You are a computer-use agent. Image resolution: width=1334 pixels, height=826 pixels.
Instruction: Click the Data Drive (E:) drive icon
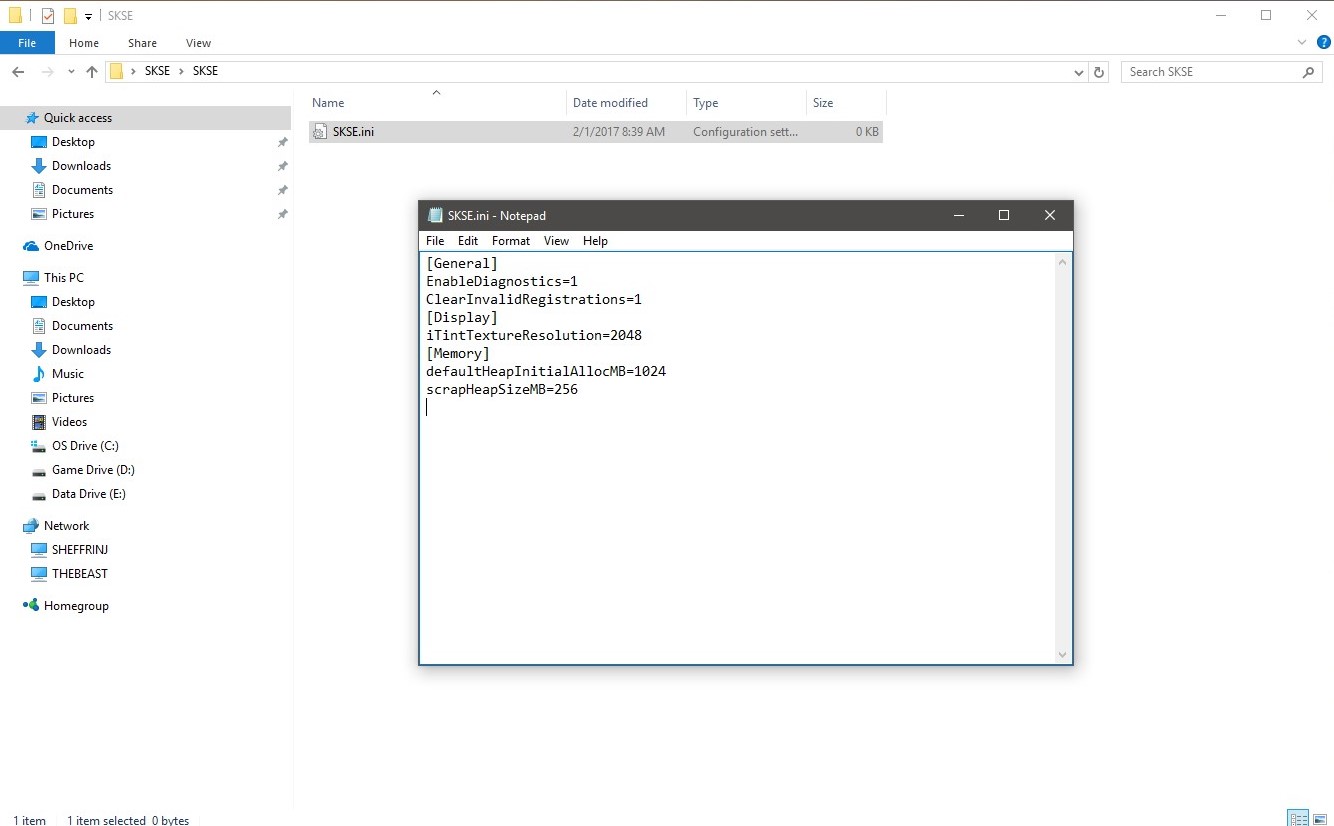39,494
